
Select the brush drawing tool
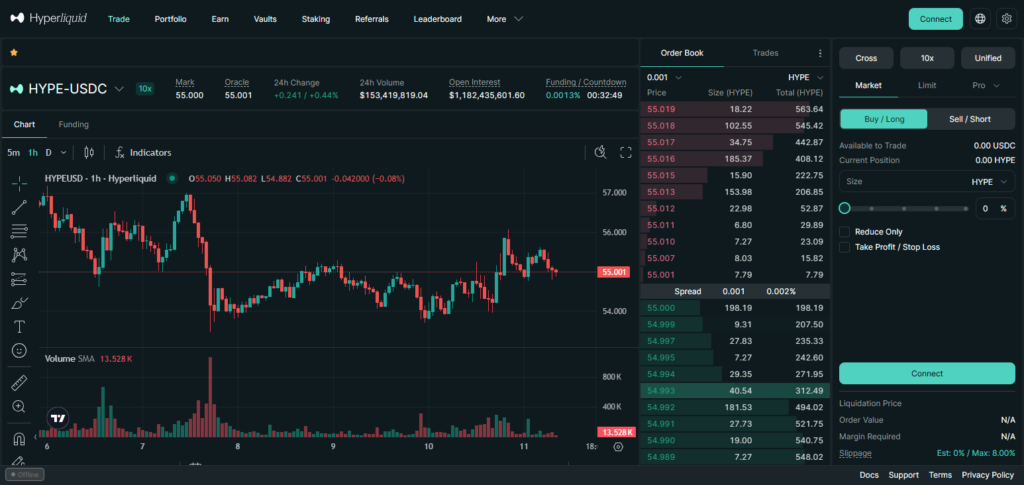(x=20, y=303)
